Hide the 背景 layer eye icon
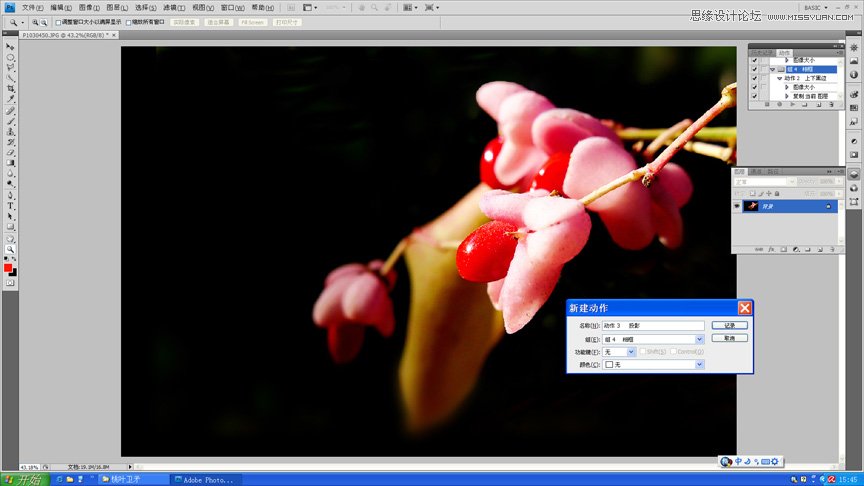Viewport: 864px width, 486px height. pyautogui.click(x=737, y=206)
